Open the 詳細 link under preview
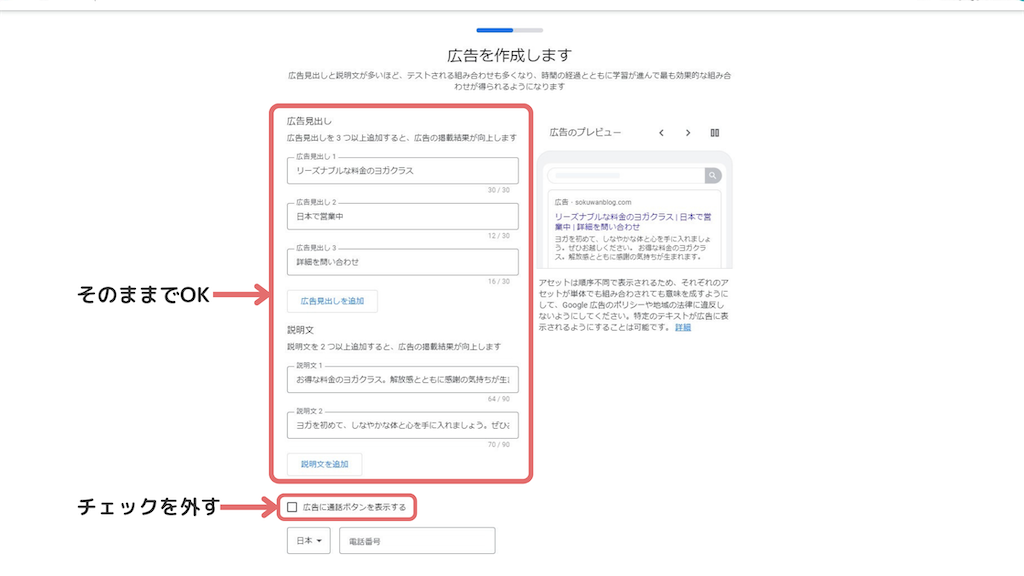The image size is (1024, 576). click(682, 327)
